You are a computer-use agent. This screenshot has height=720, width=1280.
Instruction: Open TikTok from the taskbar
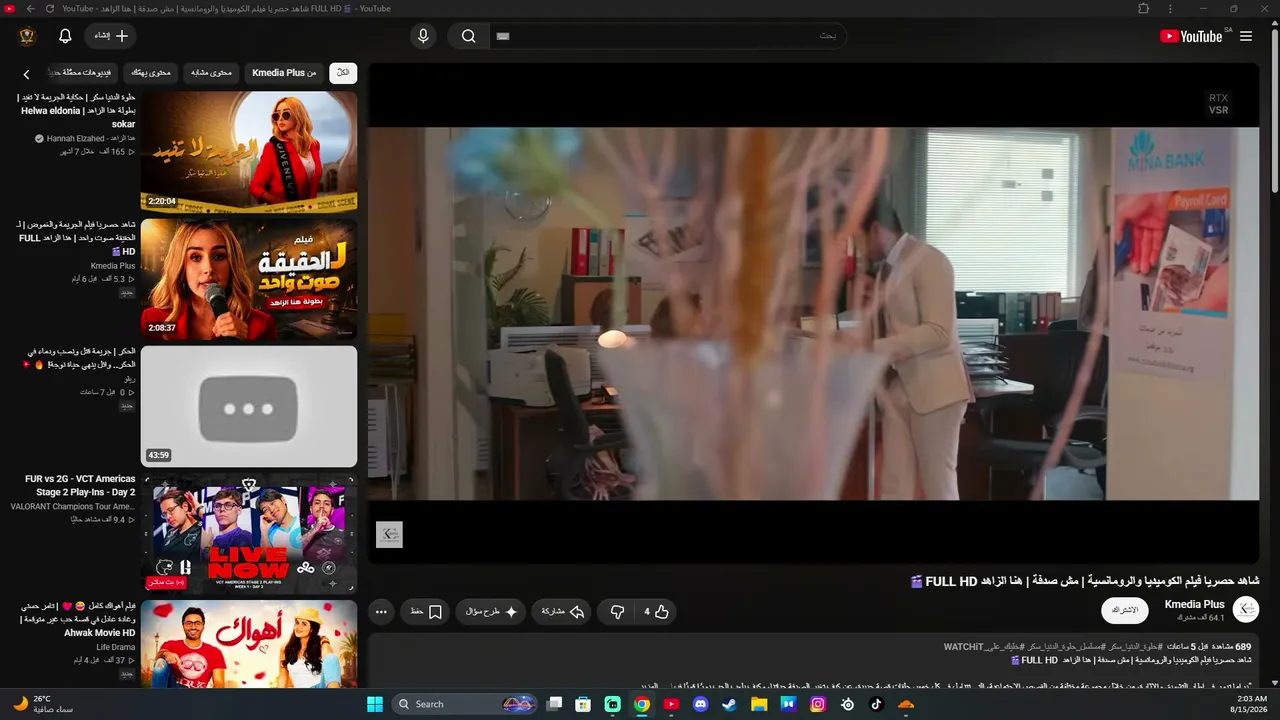point(877,704)
